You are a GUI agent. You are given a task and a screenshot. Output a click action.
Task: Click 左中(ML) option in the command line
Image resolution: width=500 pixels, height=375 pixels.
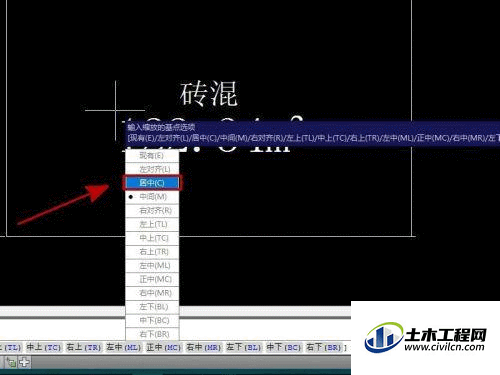[x=124, y=347]
